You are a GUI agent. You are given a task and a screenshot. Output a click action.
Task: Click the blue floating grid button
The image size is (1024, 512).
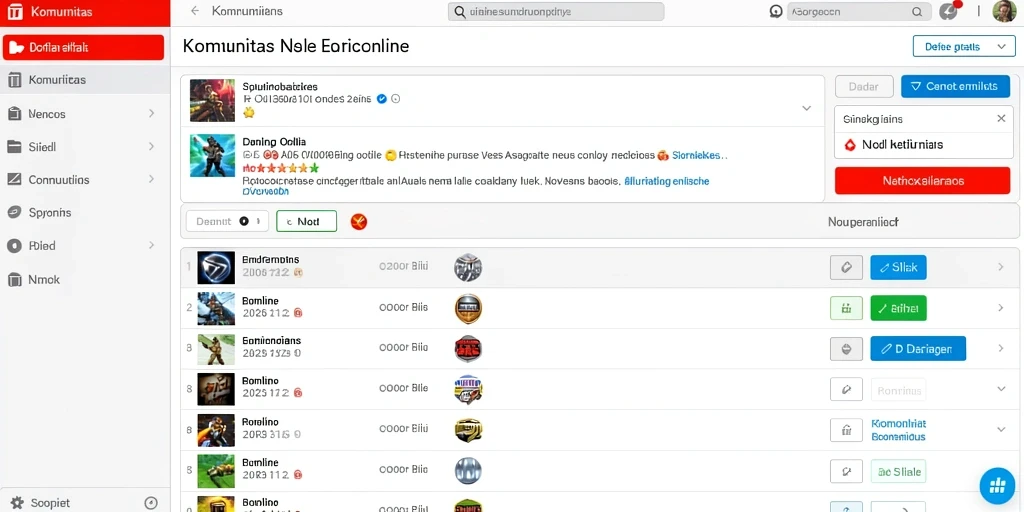[x=997, y=485]
